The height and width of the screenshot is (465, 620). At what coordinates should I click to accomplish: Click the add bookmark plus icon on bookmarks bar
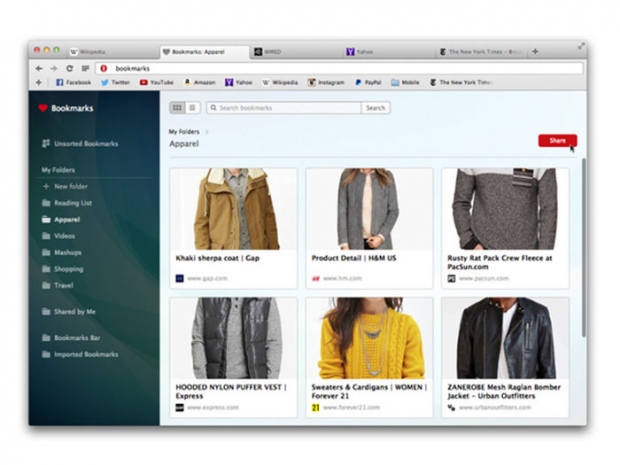coord(39,82)
